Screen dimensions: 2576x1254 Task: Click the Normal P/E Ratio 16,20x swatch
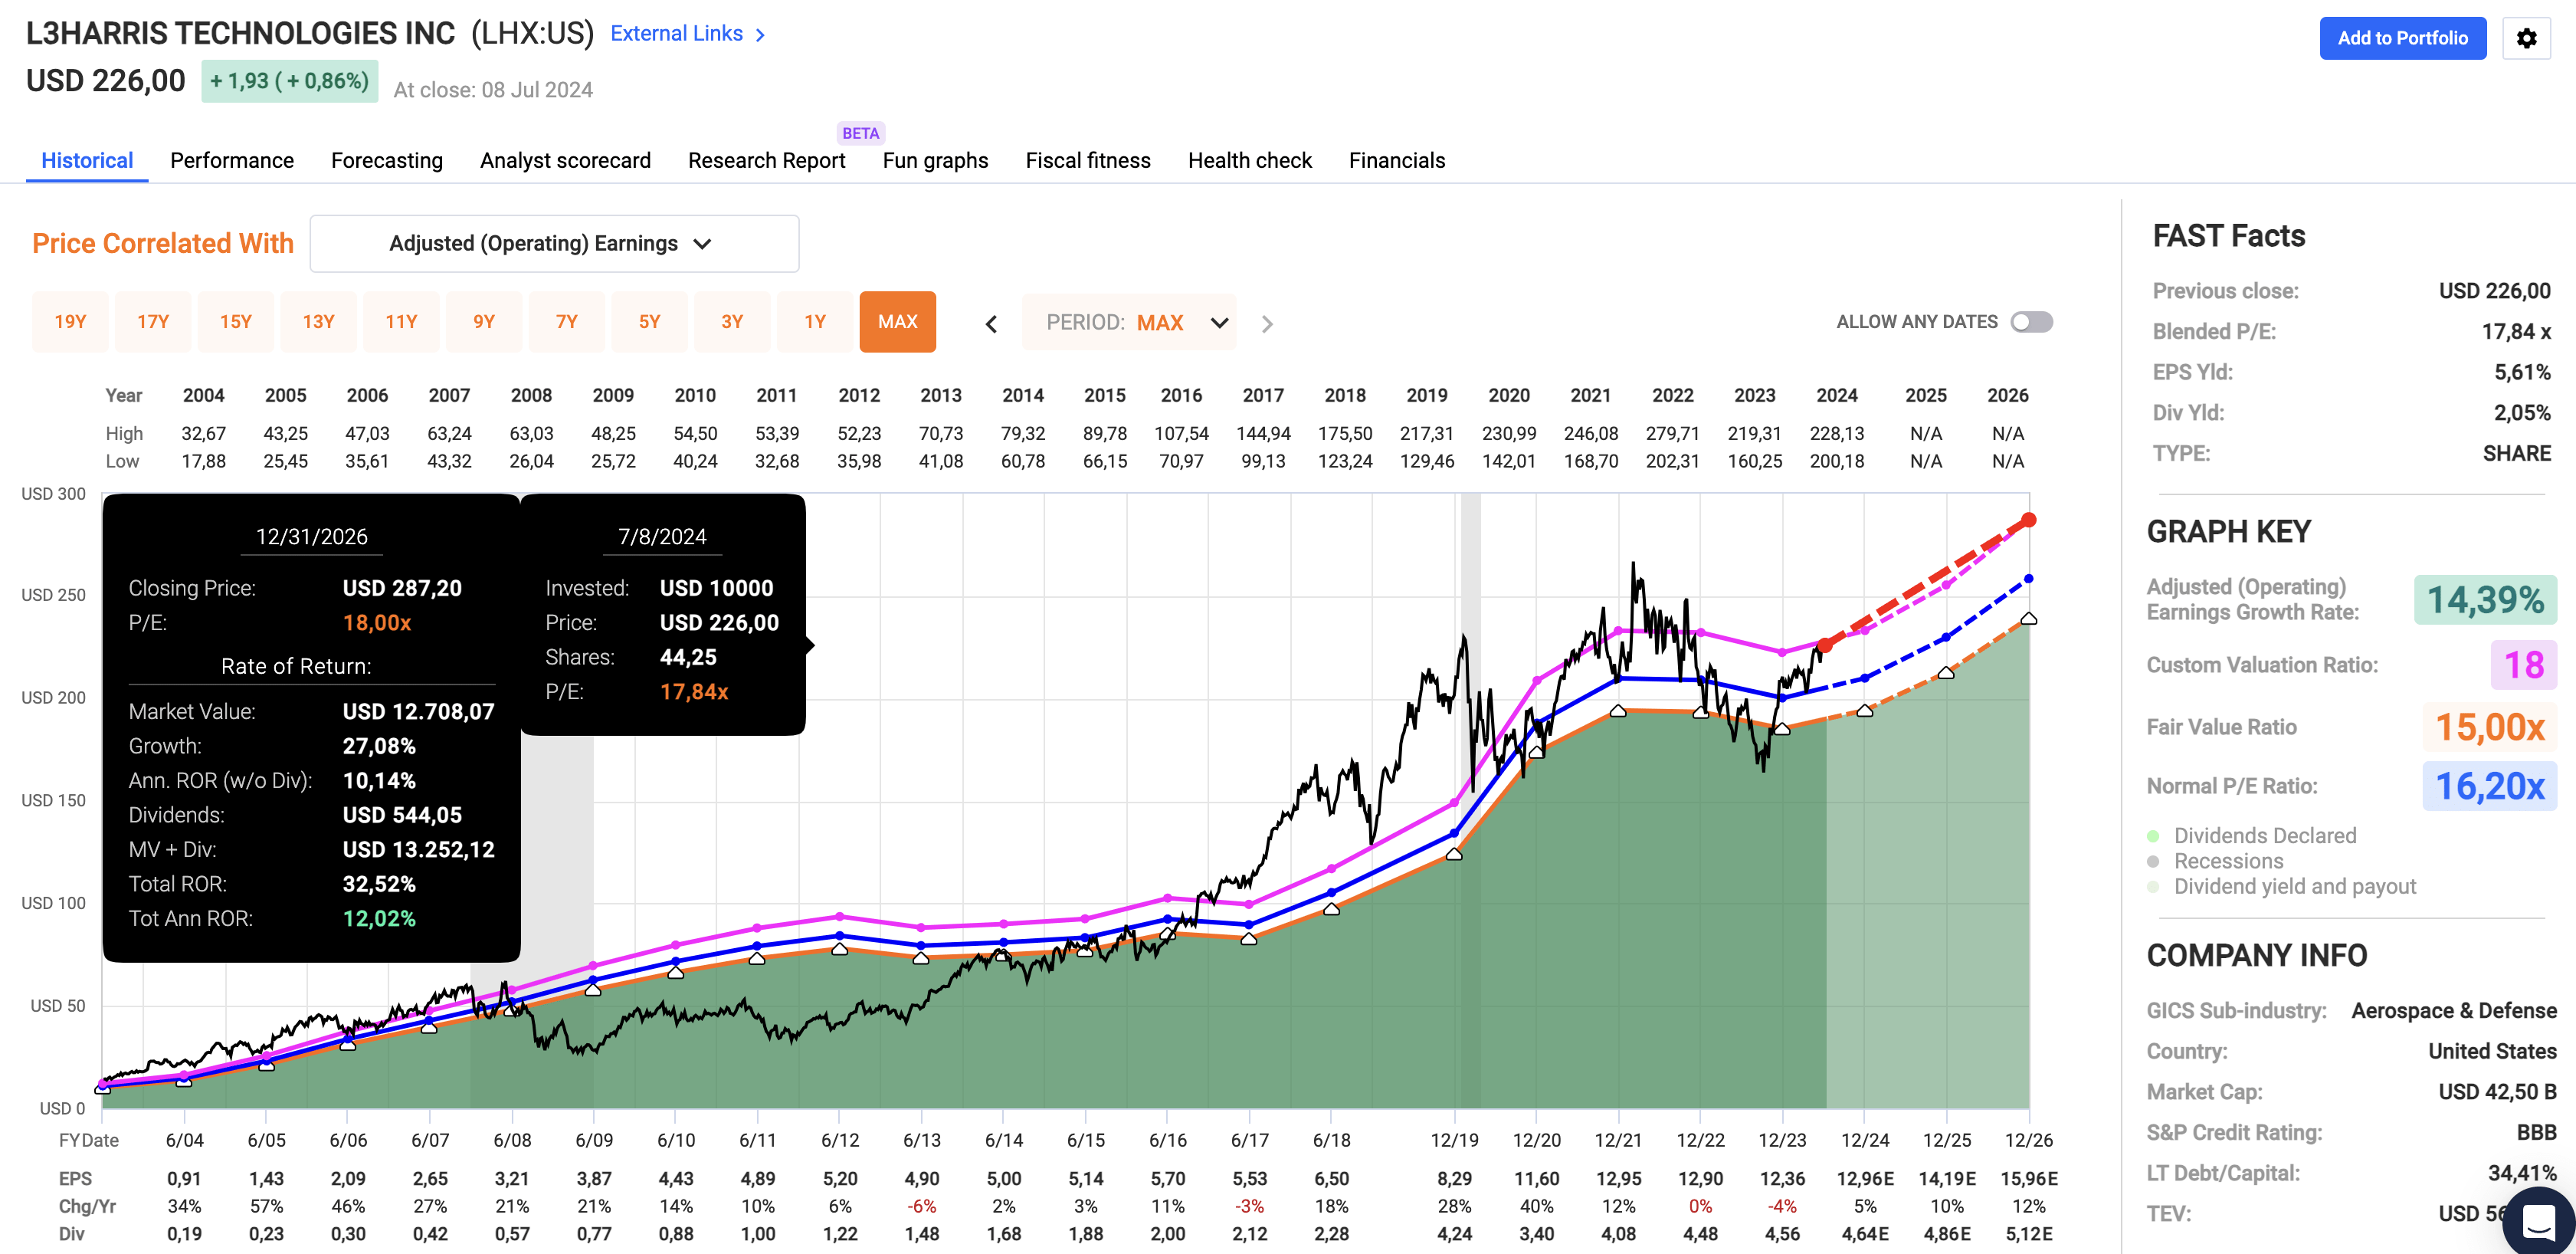pos(2489,786)
